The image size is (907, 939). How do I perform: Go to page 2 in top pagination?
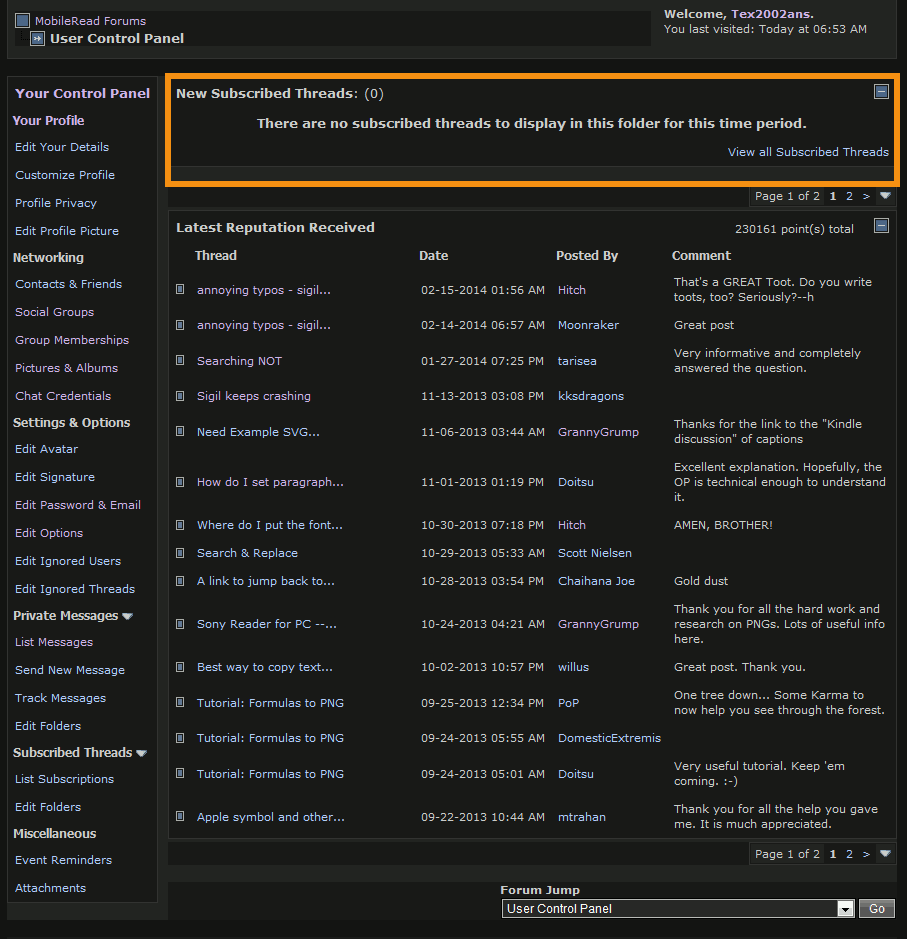point(850,196)
